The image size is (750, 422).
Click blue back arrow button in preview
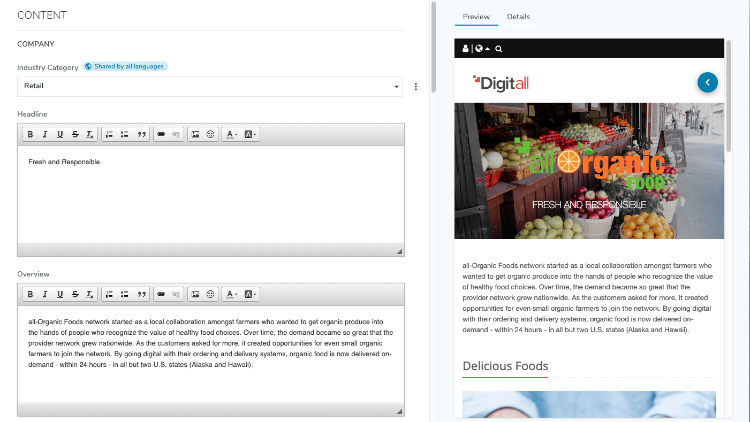click(707, 82)
